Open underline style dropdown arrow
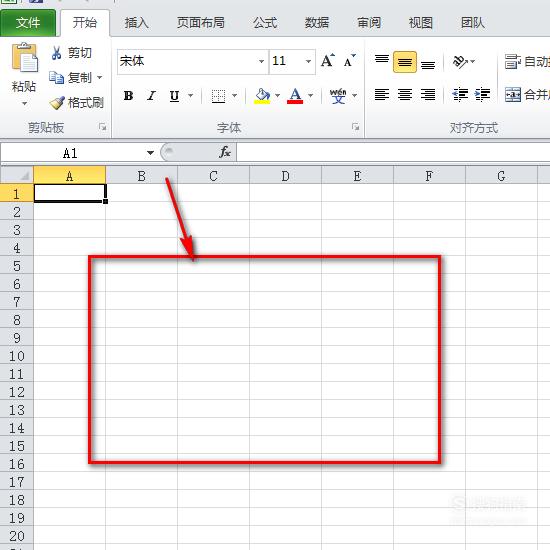The height and width of the screenshot is (550, 550). click(x=190, y=95)
